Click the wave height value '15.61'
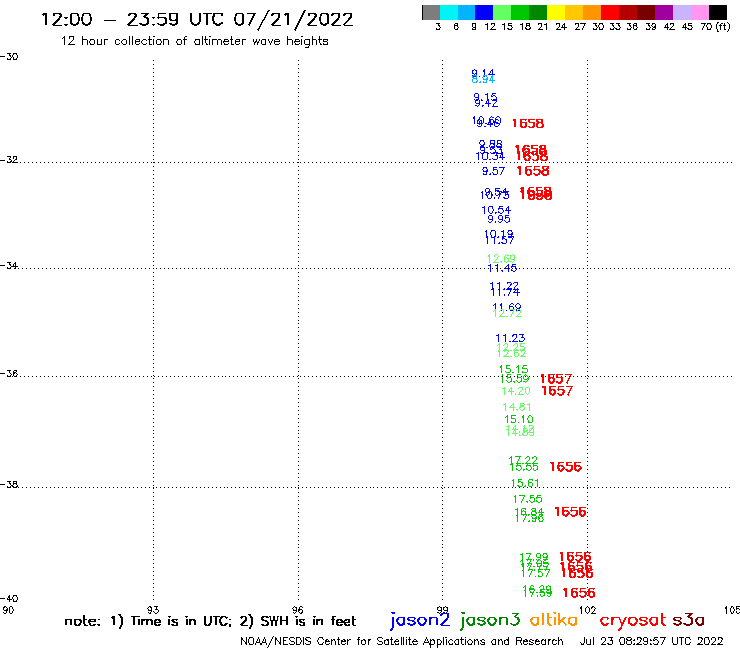Viewport: 740px width, 650px height. click(525, 483)
